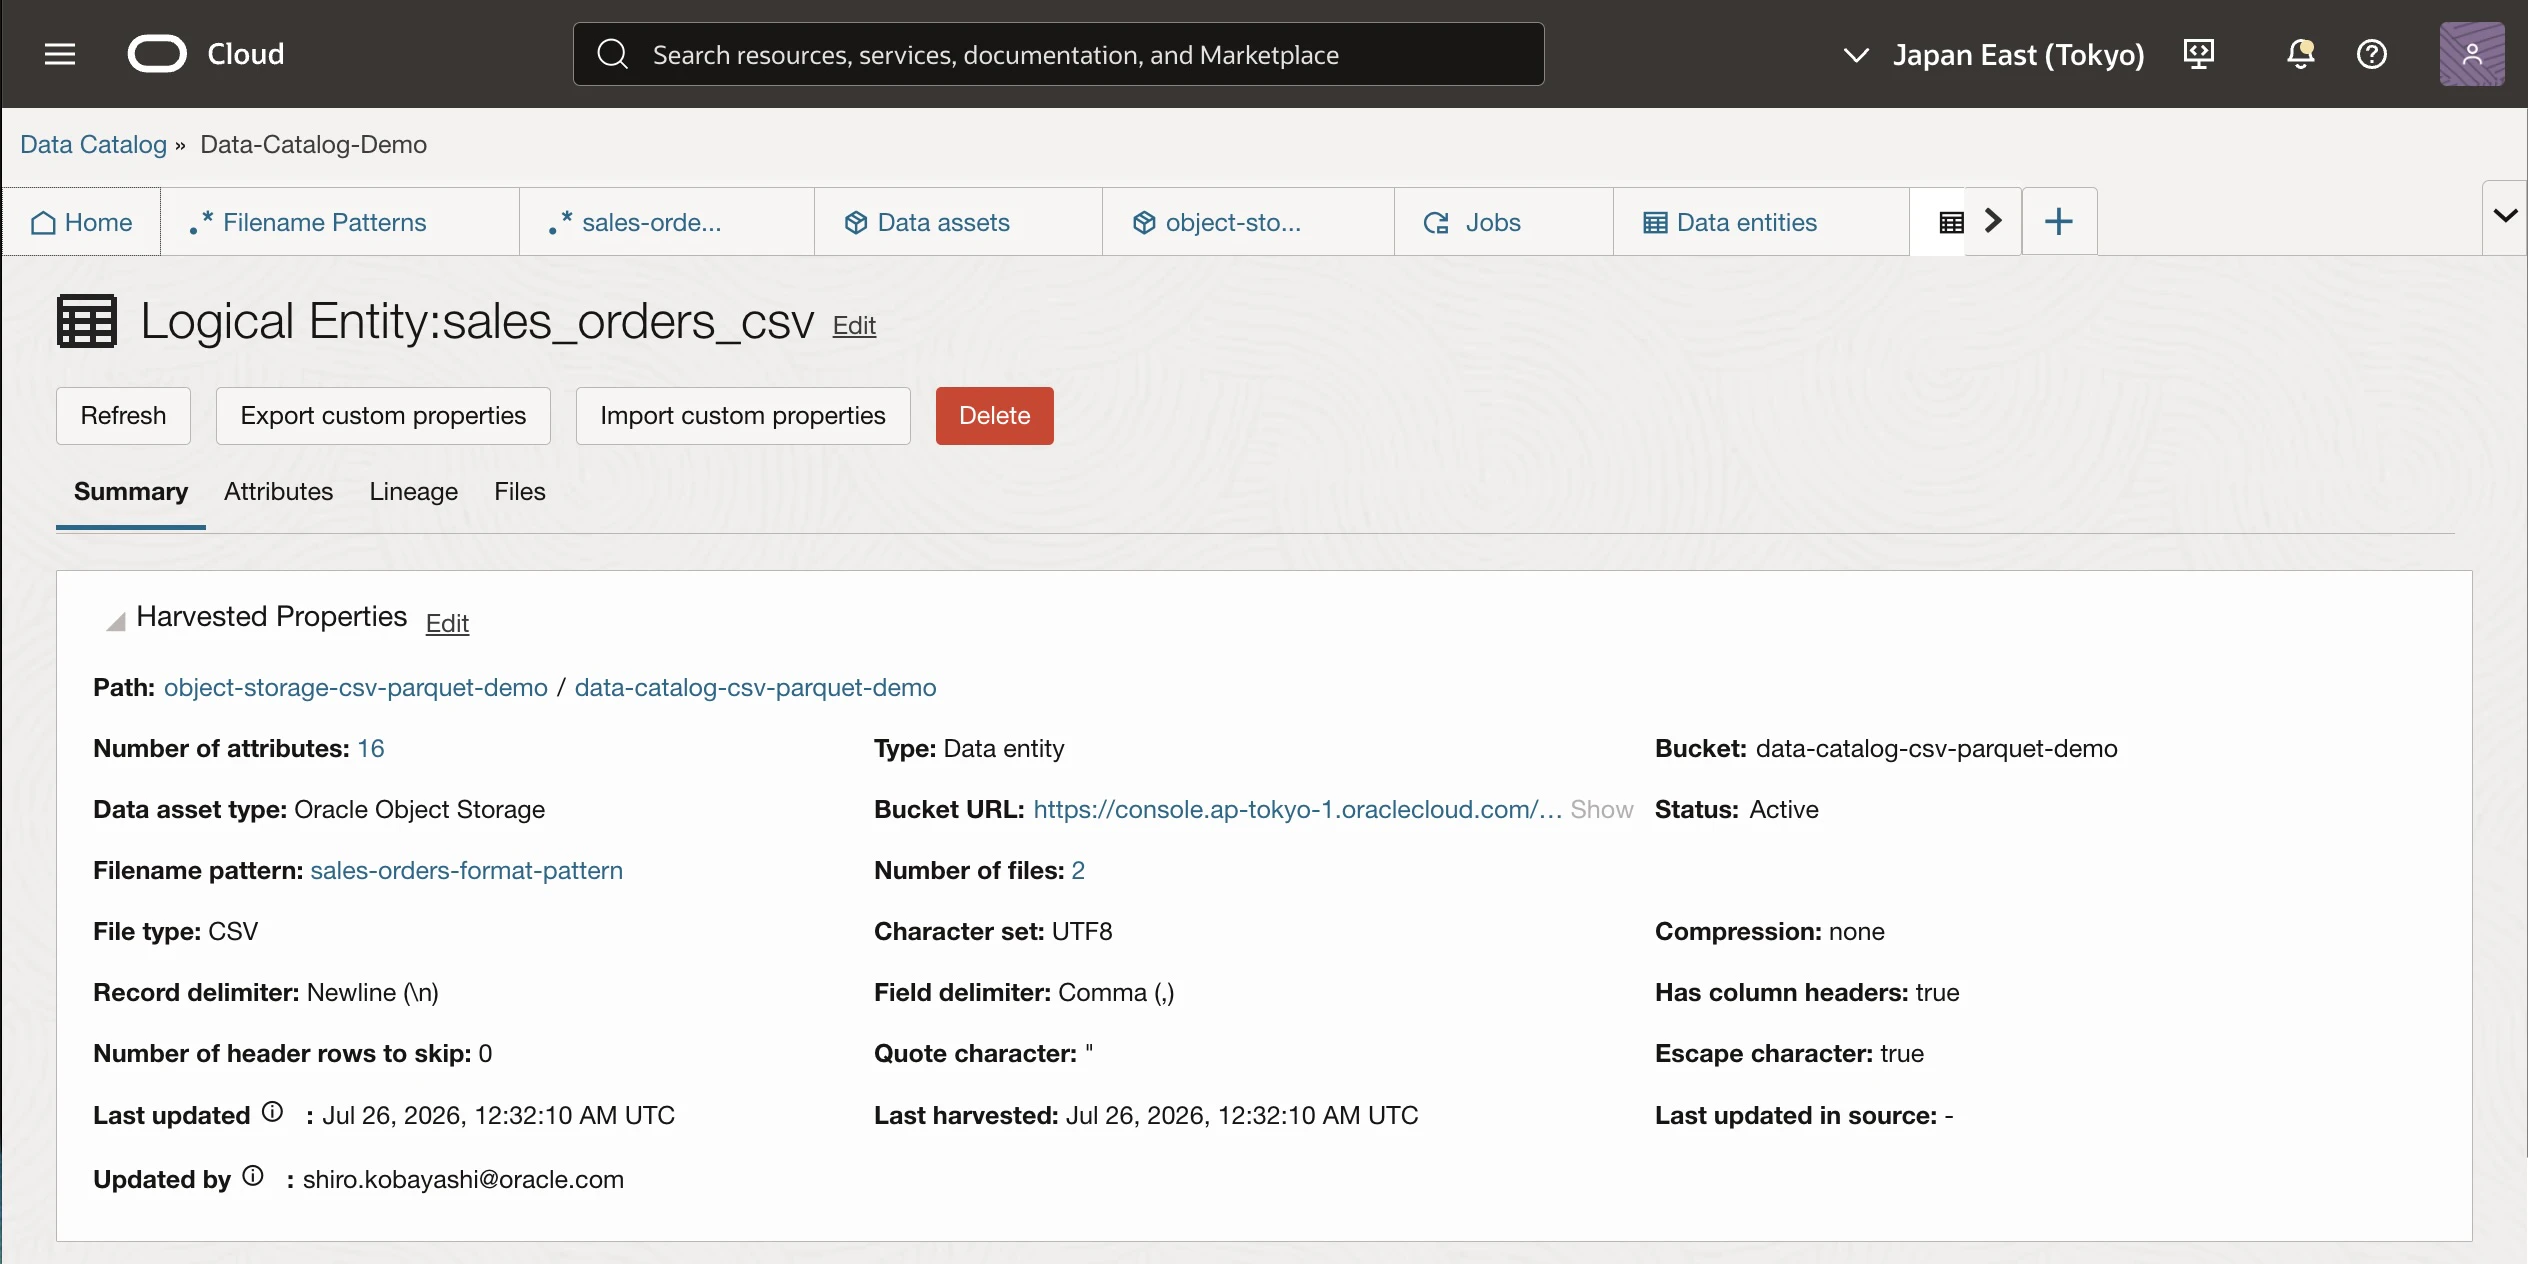The height and width of the screenshot is (1264, 2528).
Task: Open data-catalog-csv-parquet-demo path link
Action: click(756, 687)
